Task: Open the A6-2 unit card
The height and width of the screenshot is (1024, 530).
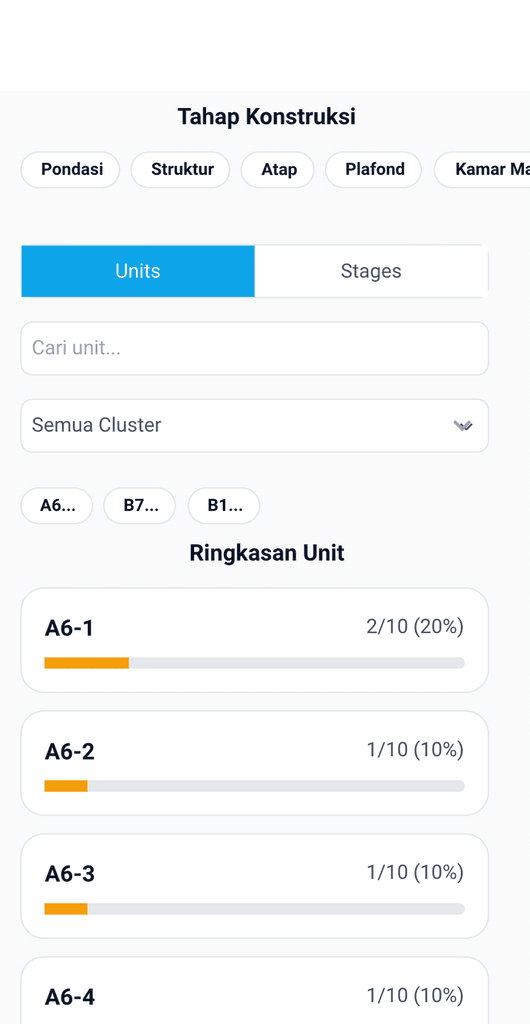Action: click(x=255, y=763)
